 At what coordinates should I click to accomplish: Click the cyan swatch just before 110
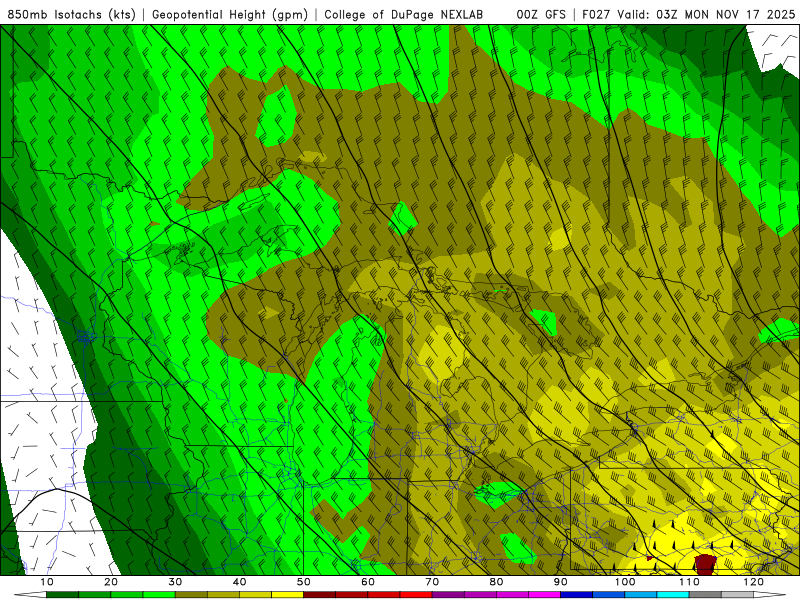click(x=673, y=595)
